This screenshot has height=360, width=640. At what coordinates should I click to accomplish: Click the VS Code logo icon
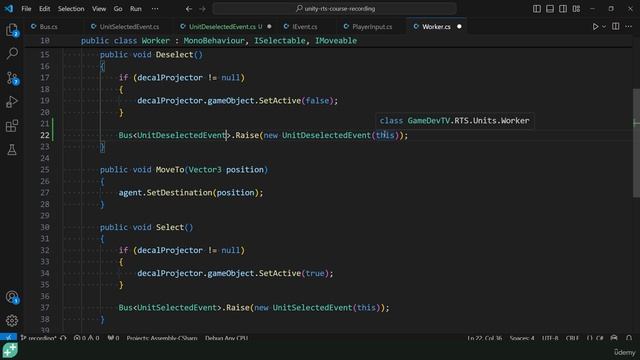[x=9, y=9]
